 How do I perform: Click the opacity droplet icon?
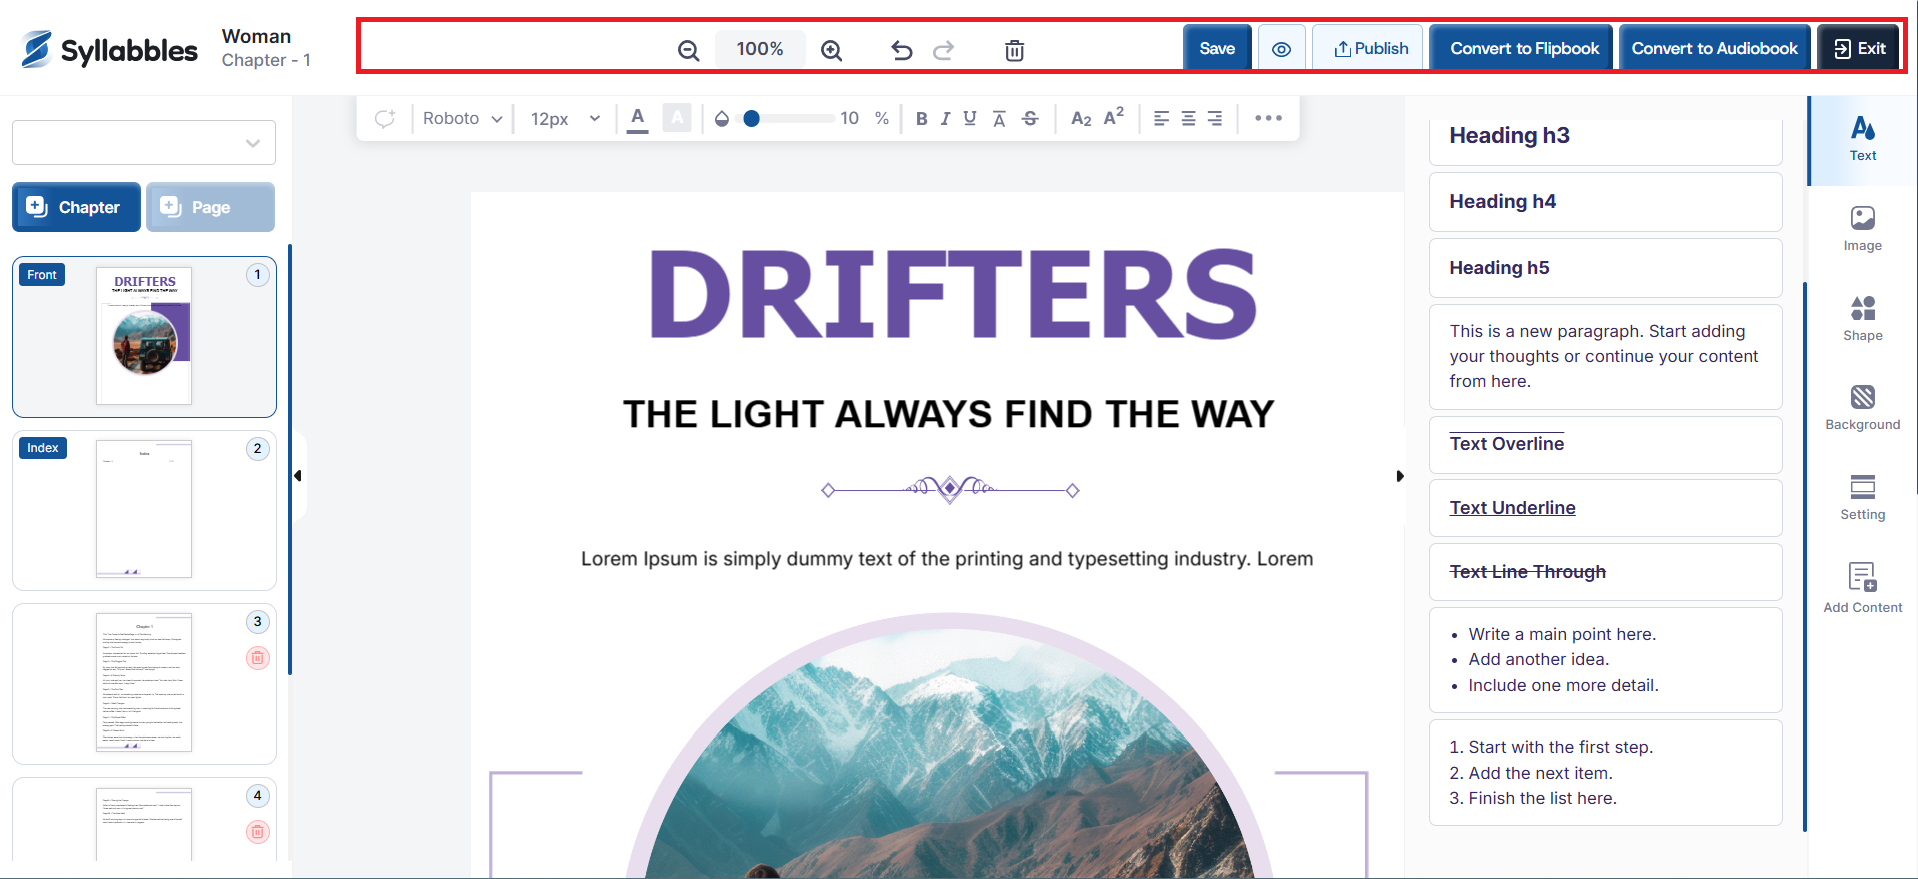pyautogui.click(x=722, y=119)
